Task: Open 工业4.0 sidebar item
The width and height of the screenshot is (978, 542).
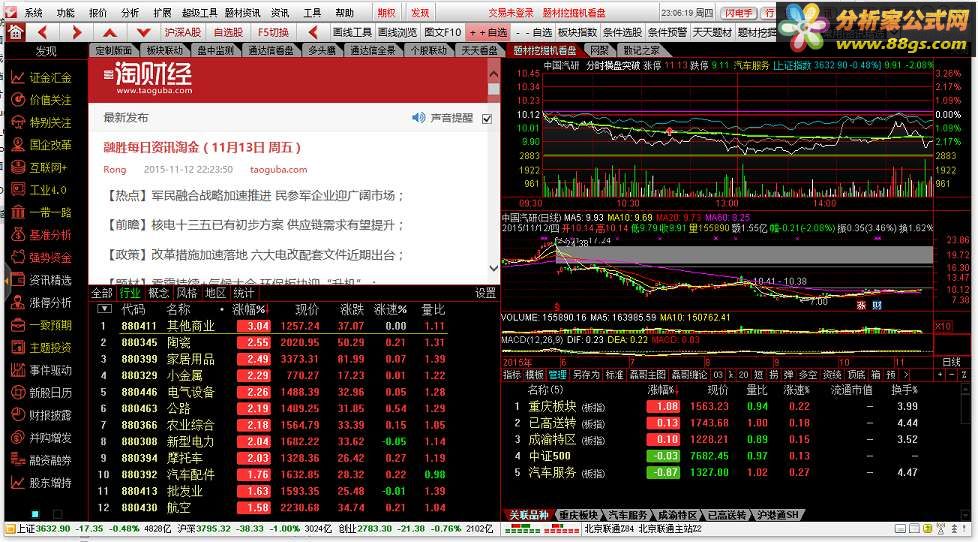Action: pos(39,190)
